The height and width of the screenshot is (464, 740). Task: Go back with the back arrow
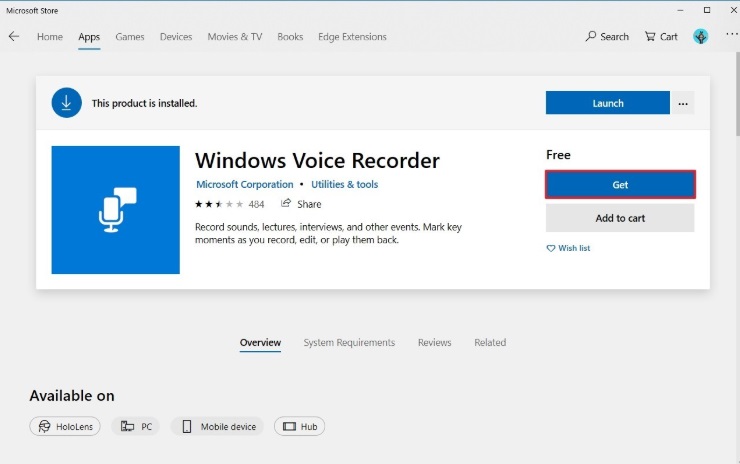14,36
